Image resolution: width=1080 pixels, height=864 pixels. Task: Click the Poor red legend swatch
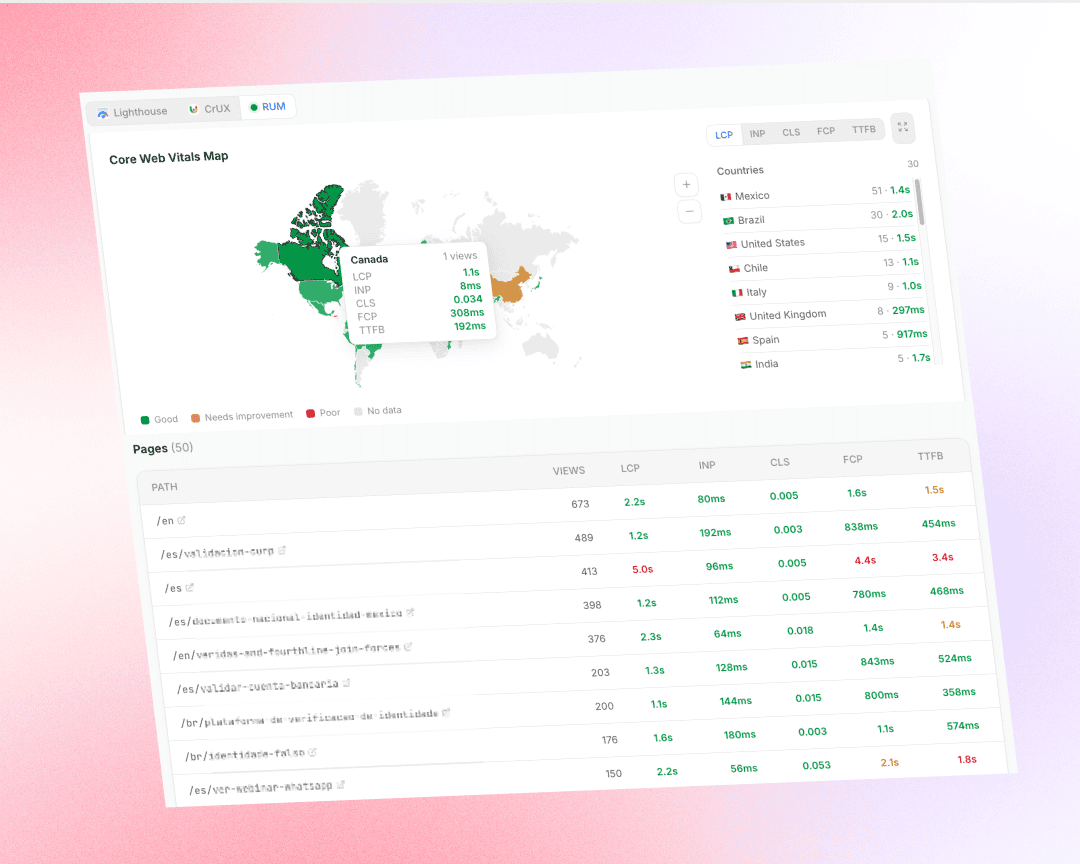[x=311, y=413]
